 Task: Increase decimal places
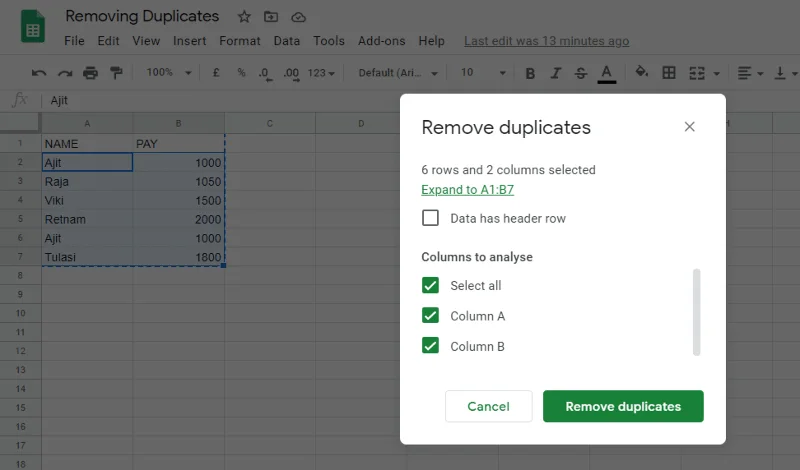pos(291,73)
